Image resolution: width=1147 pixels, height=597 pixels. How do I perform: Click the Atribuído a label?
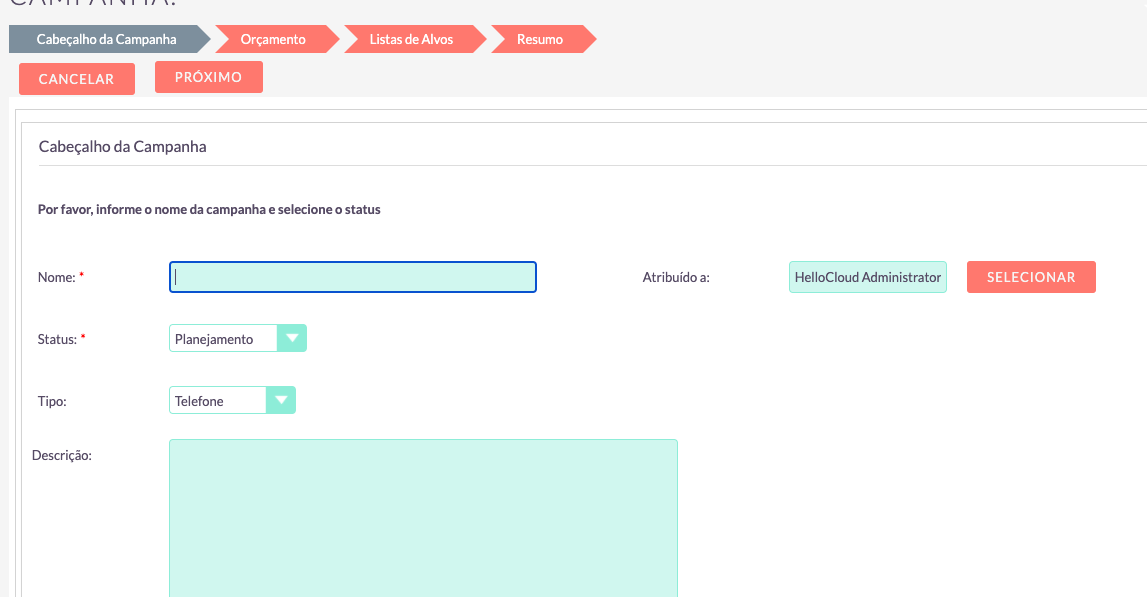pos(676,277)
